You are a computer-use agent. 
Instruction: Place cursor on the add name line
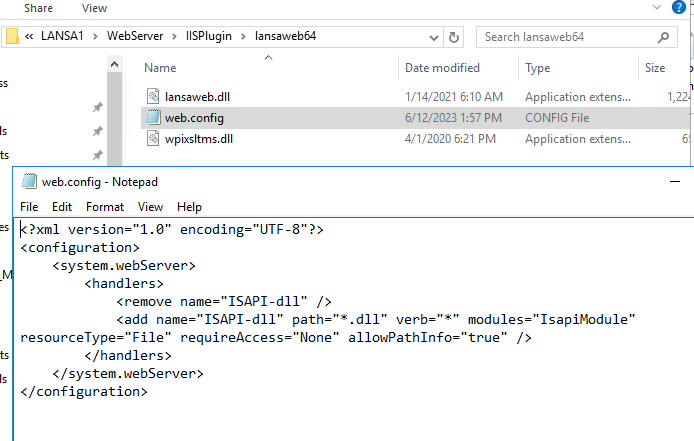click(376, 320)
